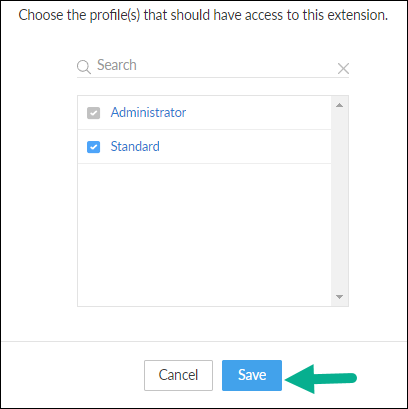This screenshot has width=408, height=409.
Task: Open the Administrator profile link
Action: (x=148, y=113)
